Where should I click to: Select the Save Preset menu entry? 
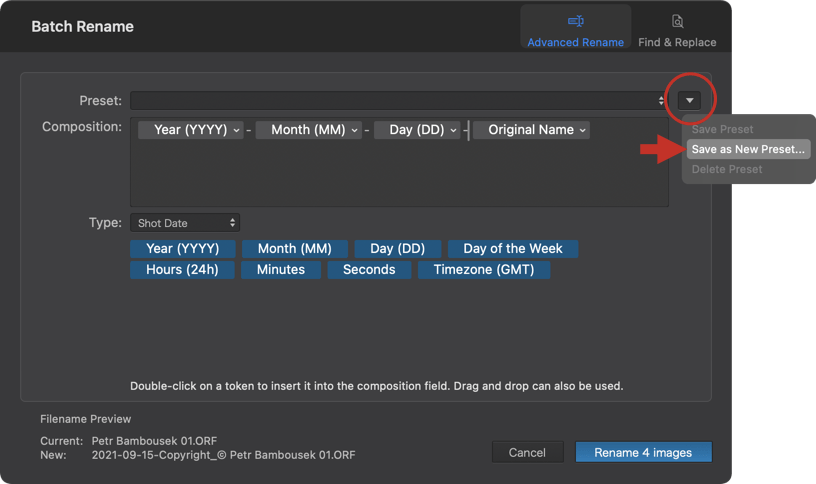click(722, 129)
